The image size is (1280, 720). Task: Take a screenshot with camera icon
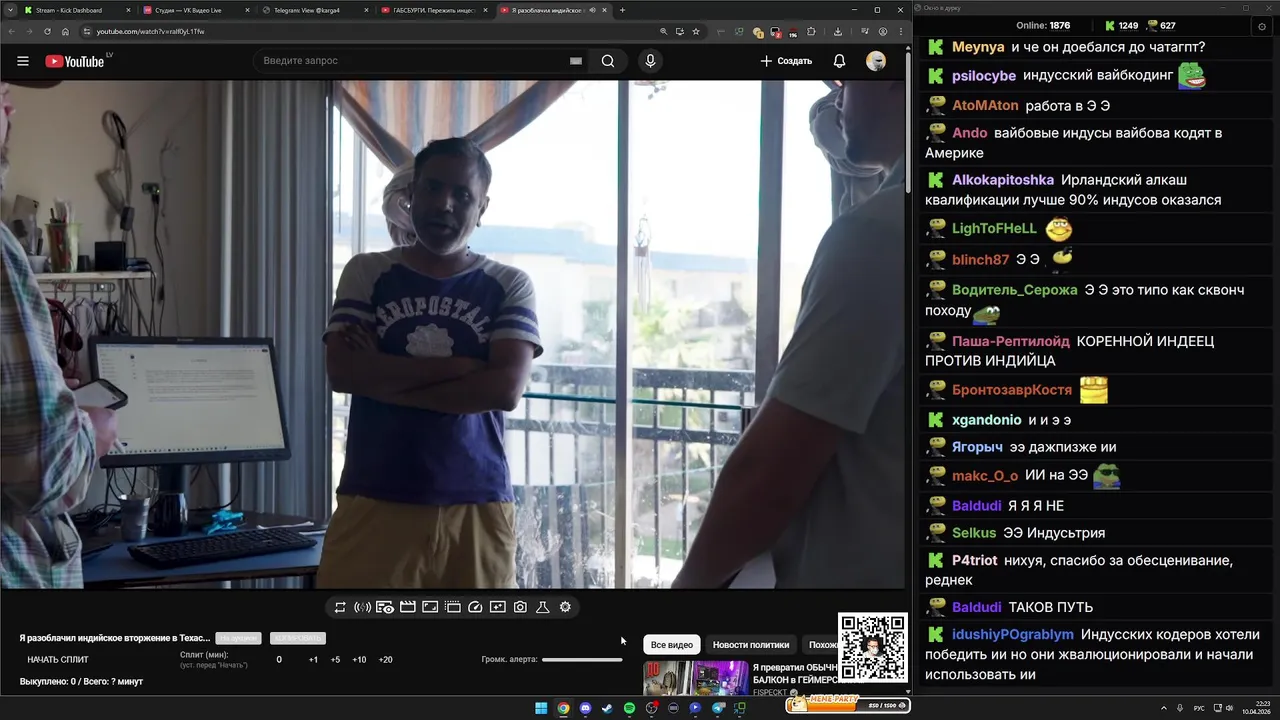coord(520,607)
